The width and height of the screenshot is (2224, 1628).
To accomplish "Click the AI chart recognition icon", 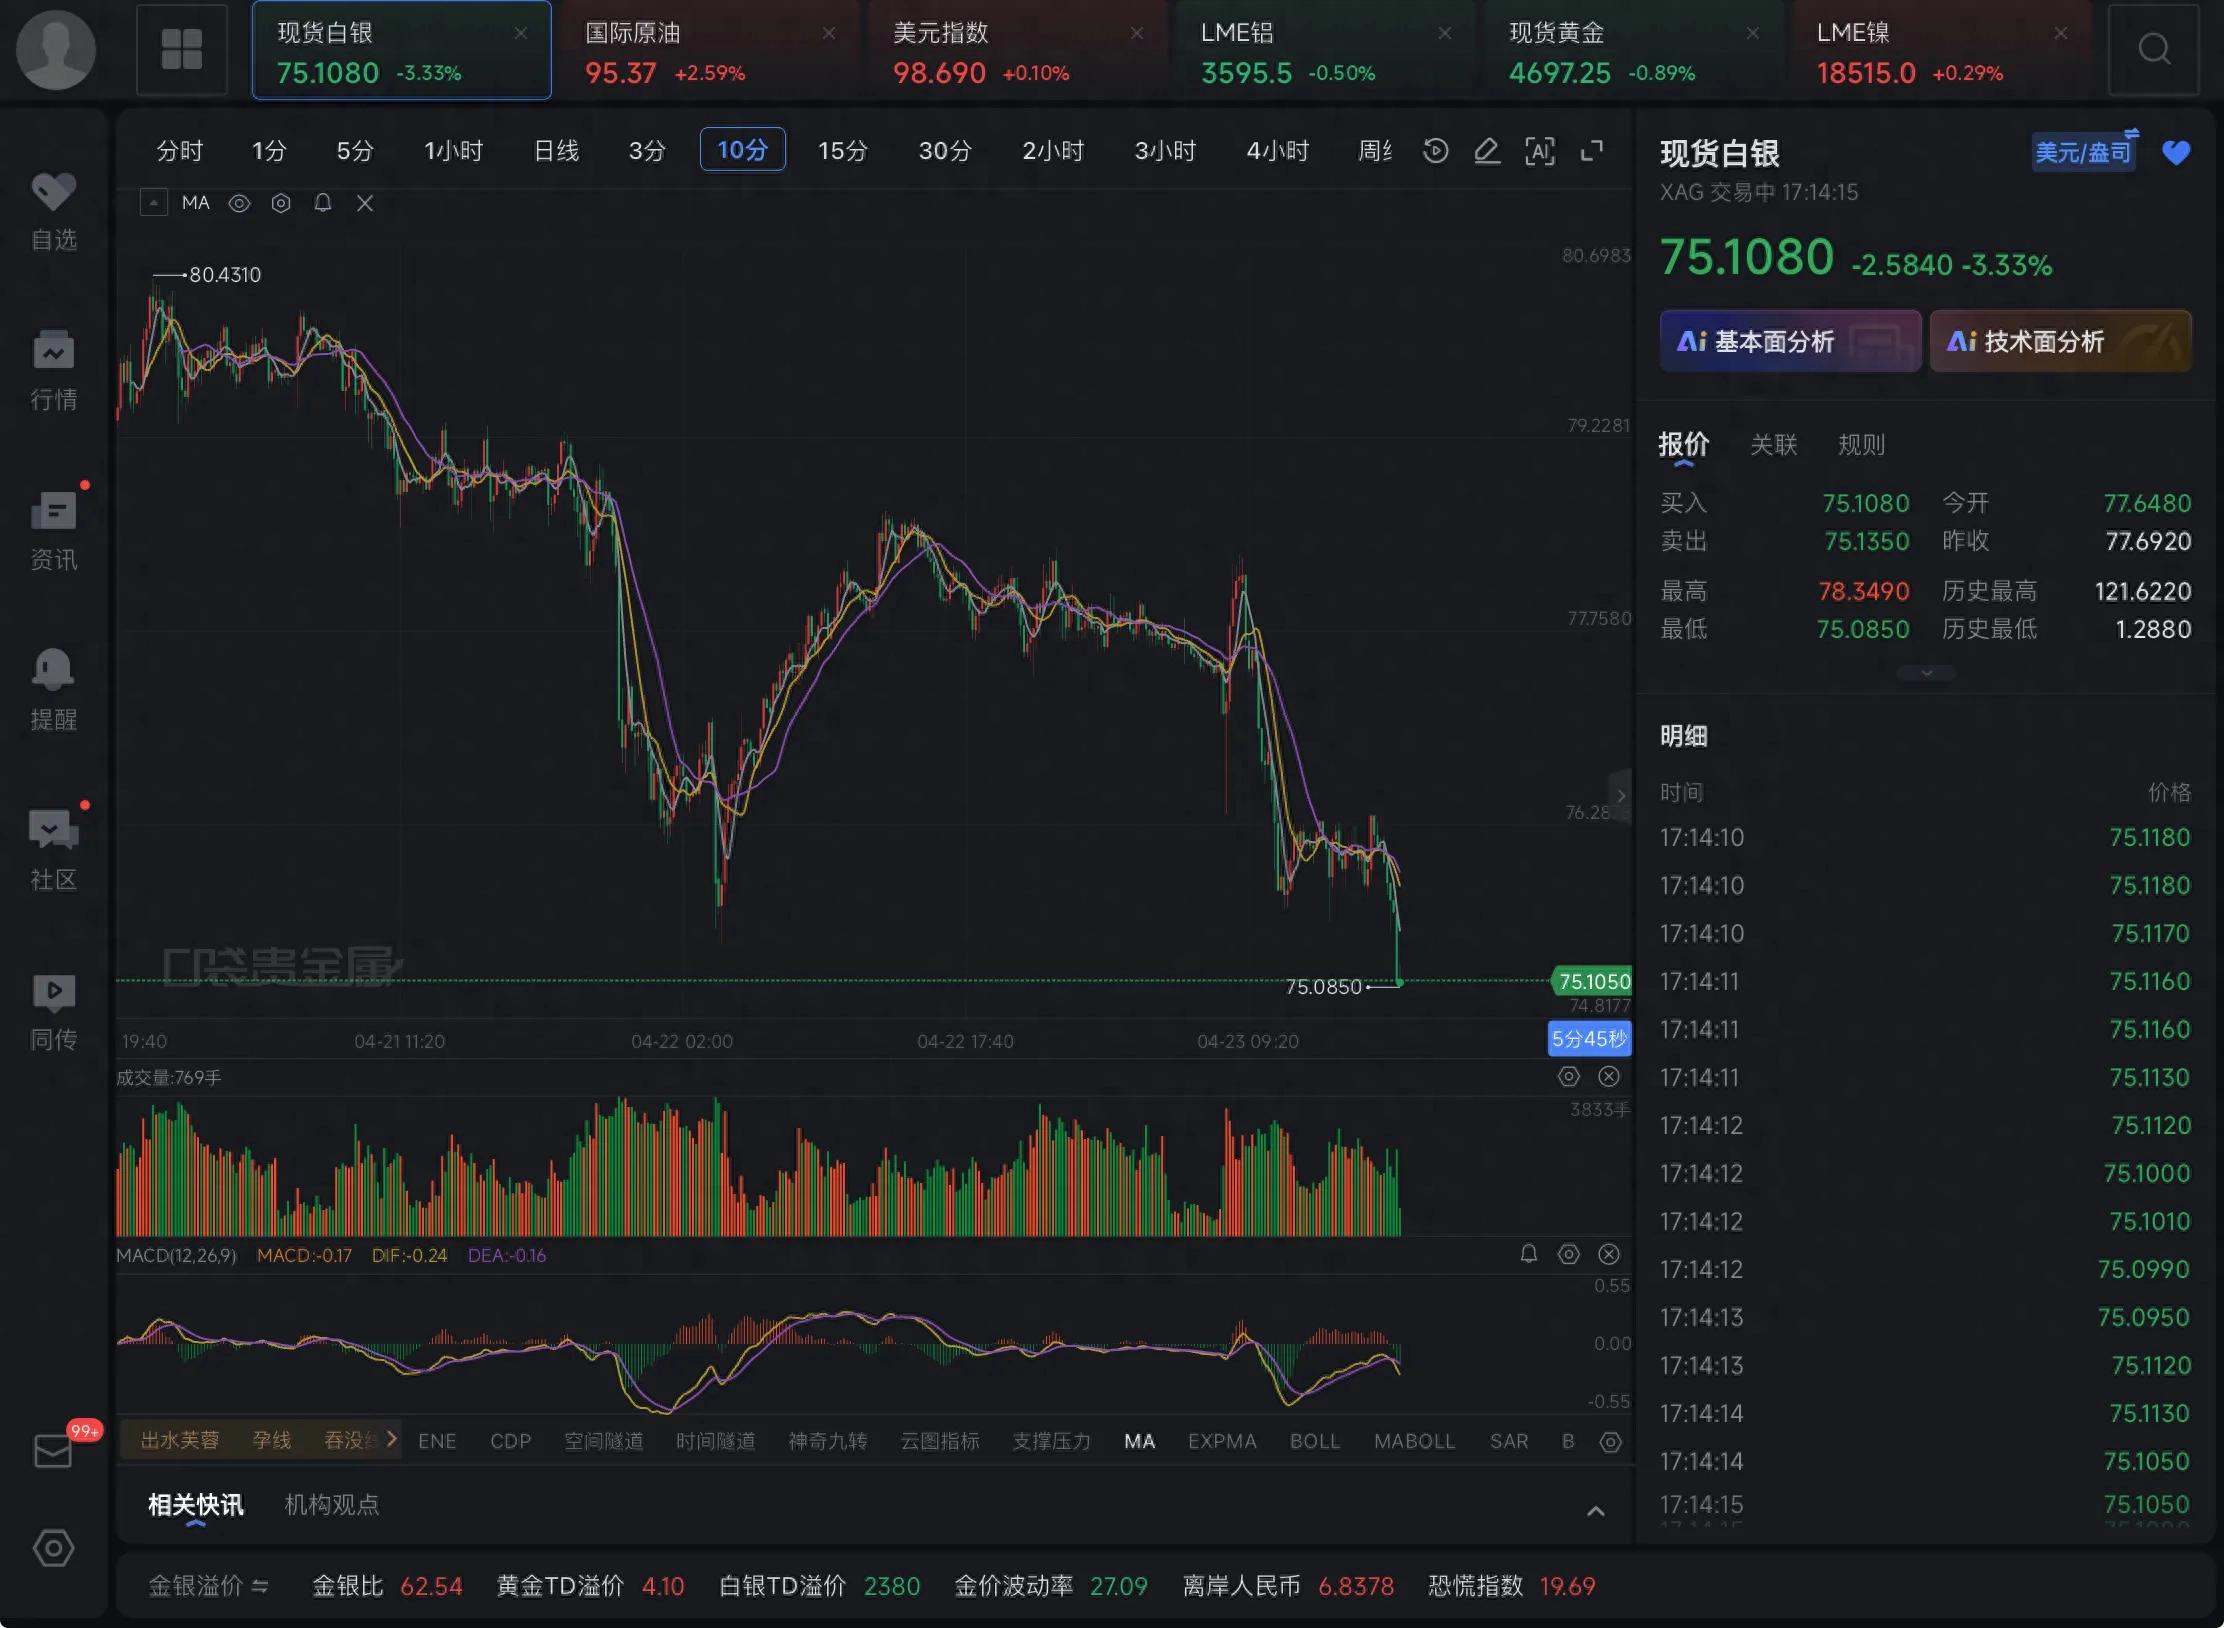I will [x=1539, y=151].
